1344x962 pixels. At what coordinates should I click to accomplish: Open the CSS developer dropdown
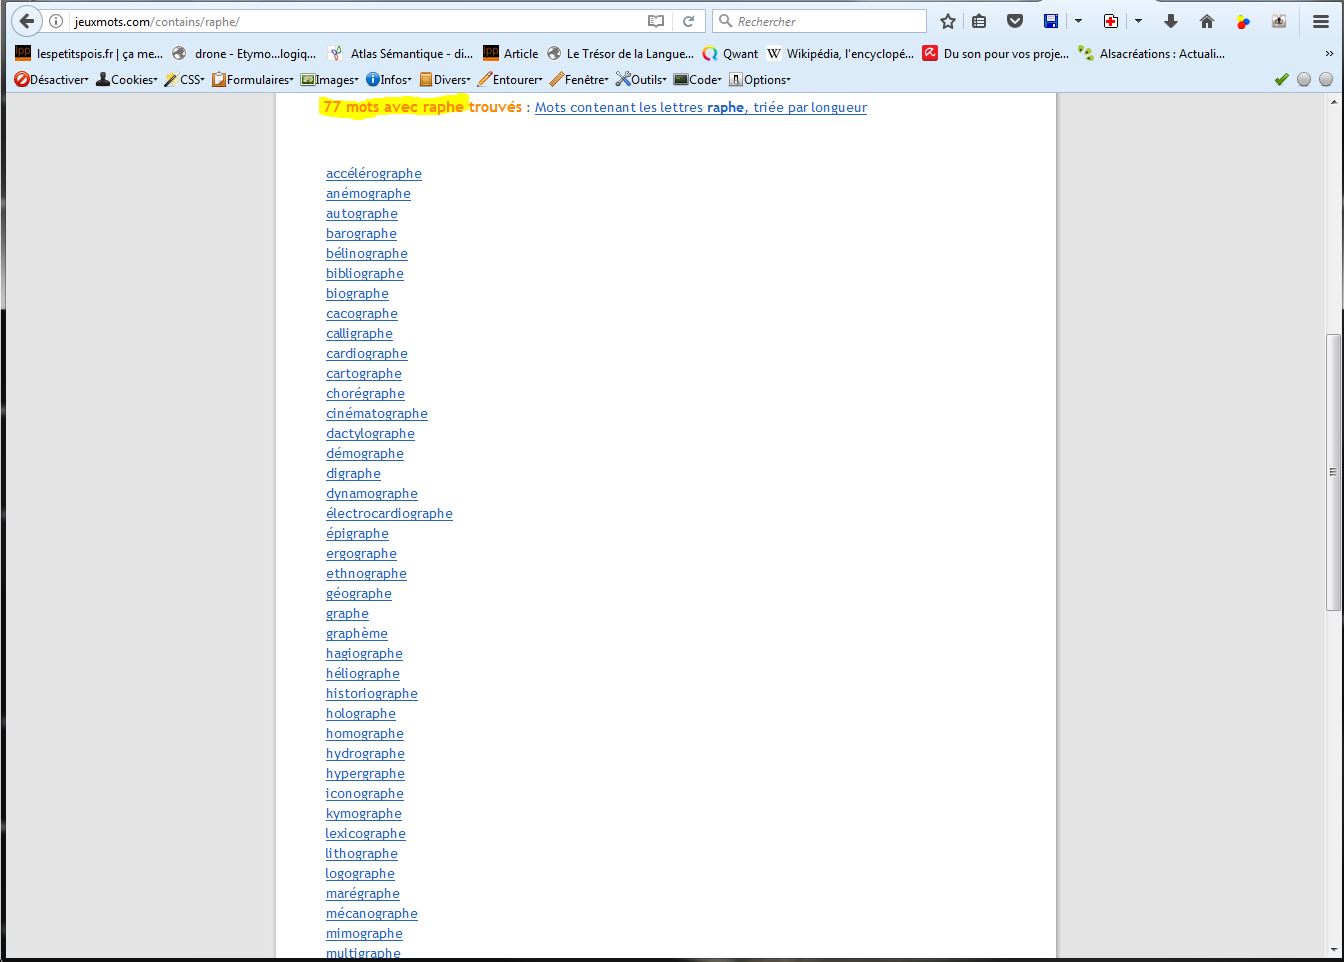pos(185,79)
